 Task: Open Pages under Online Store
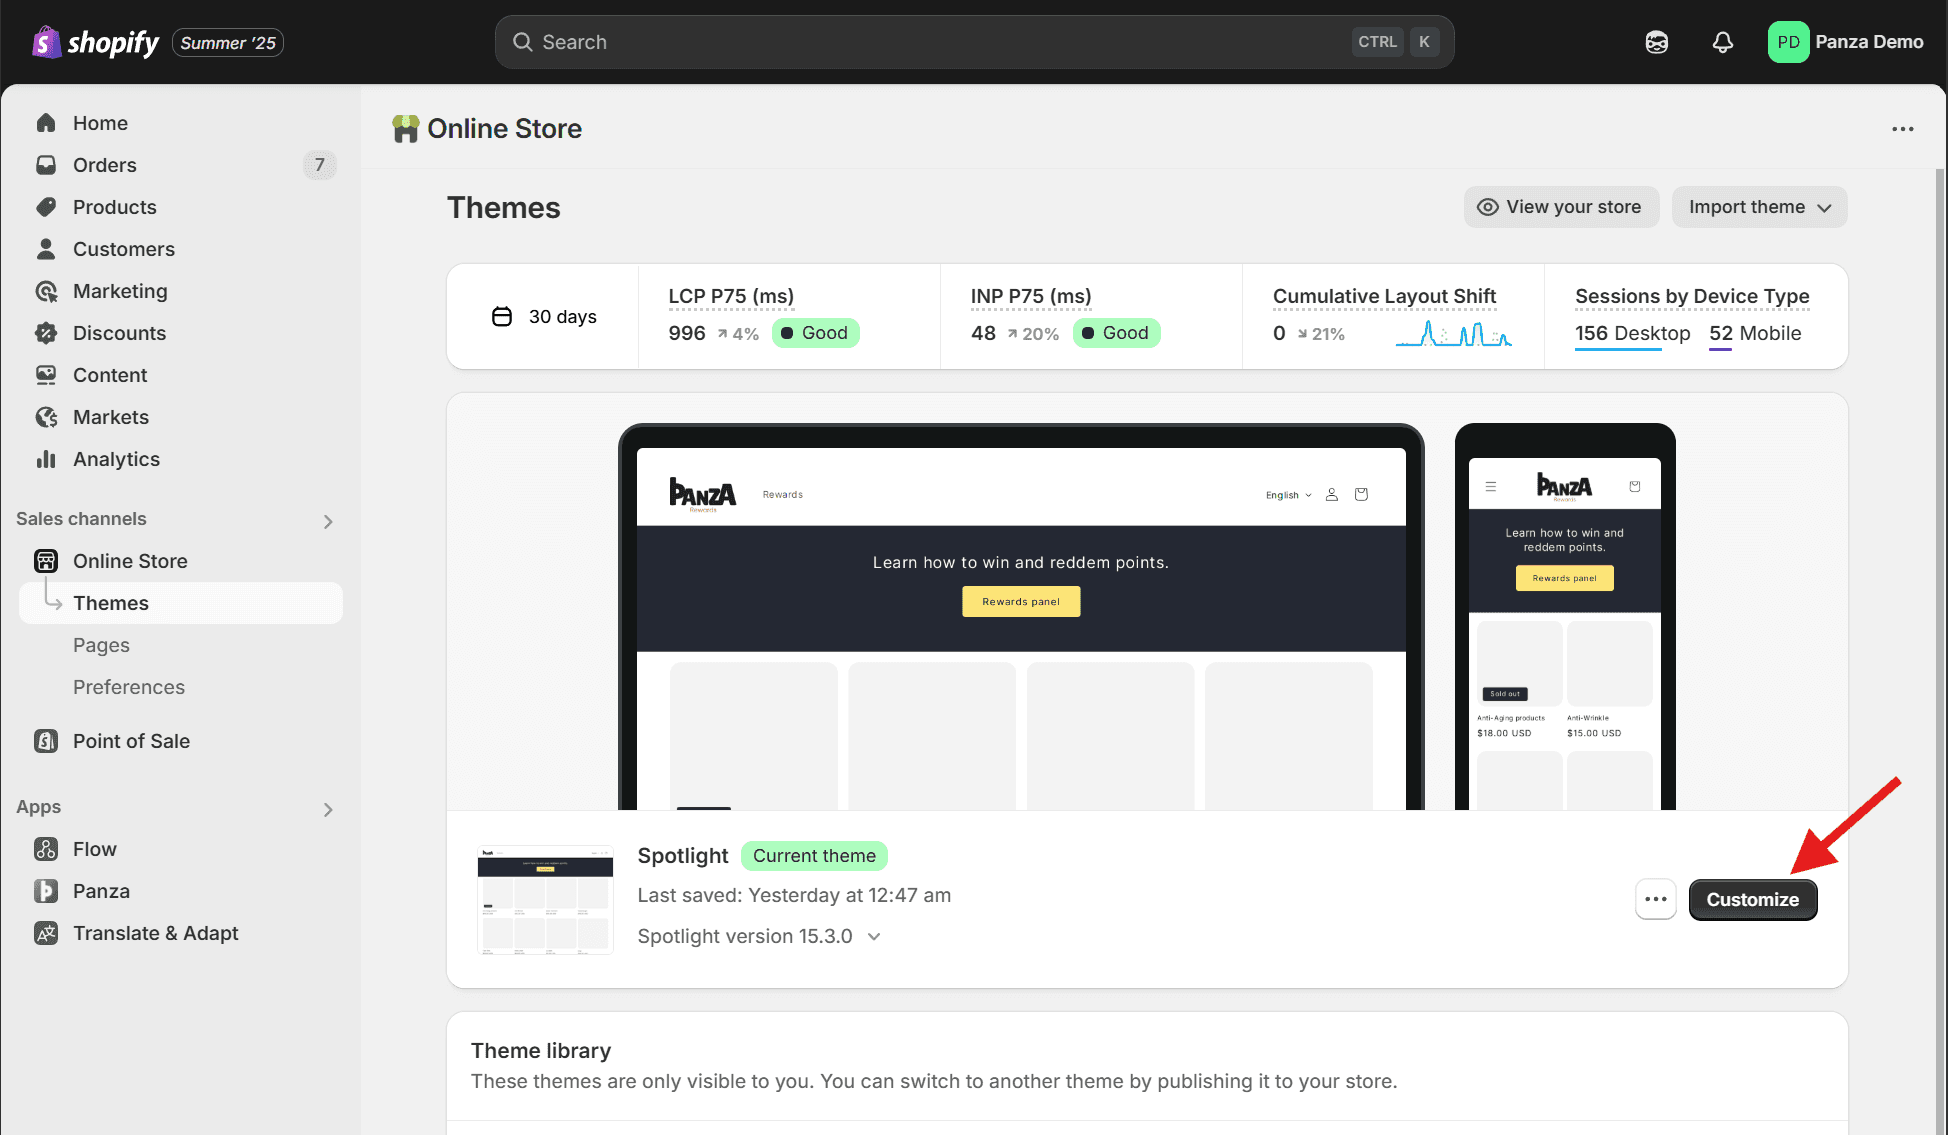[x=181, y=645]
